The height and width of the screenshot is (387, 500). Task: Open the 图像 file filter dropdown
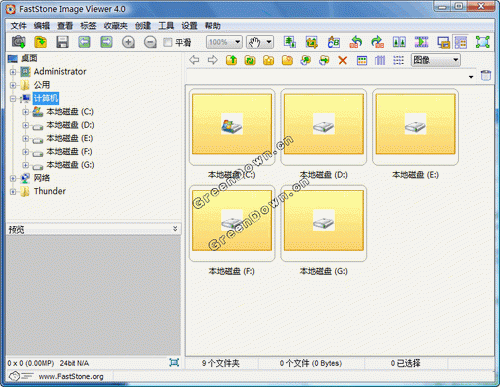pos(436,60)
